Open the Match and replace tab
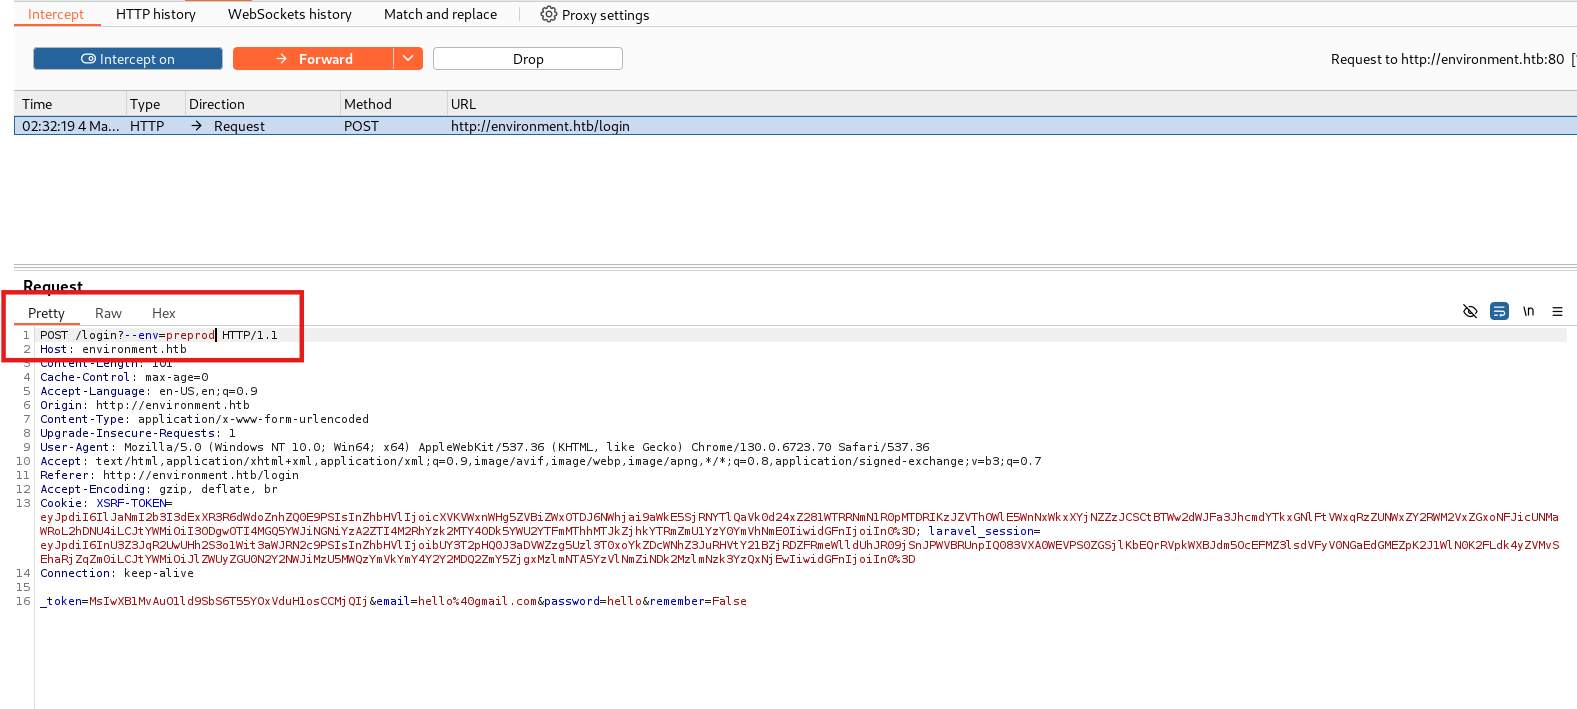Viewport: 1577px width, 709px height. pos(440,14)
